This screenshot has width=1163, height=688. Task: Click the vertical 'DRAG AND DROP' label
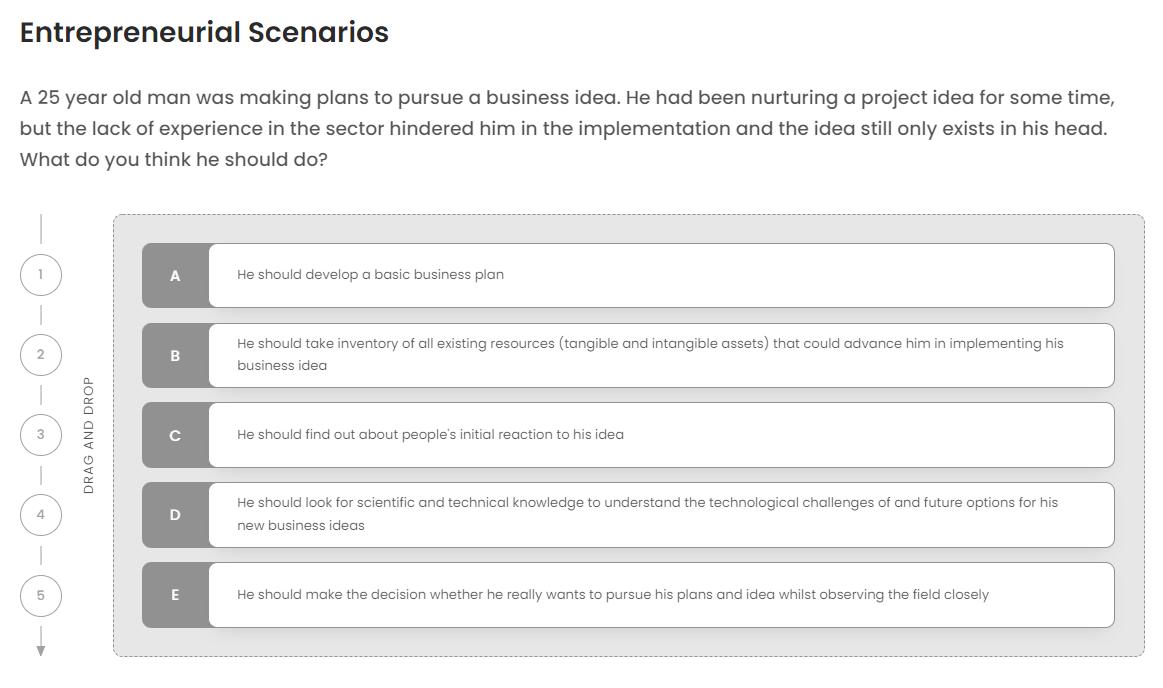click(x=88, y=435)
